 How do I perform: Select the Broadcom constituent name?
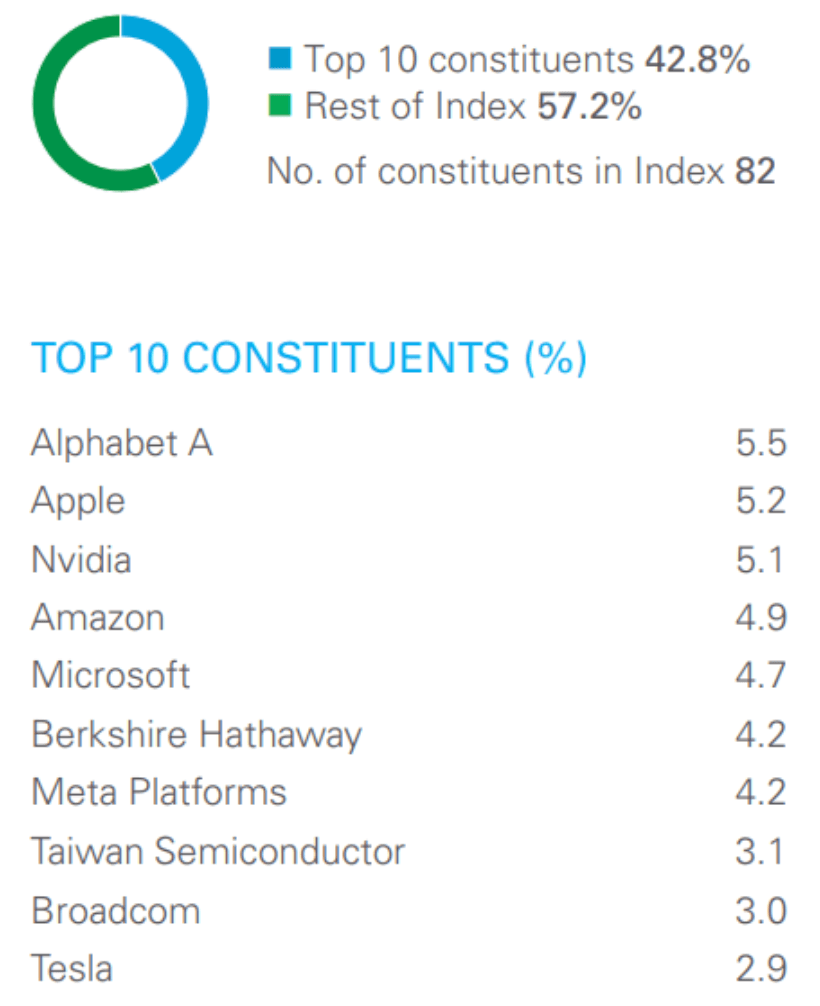pyautogui.click(x=116, y=910)
